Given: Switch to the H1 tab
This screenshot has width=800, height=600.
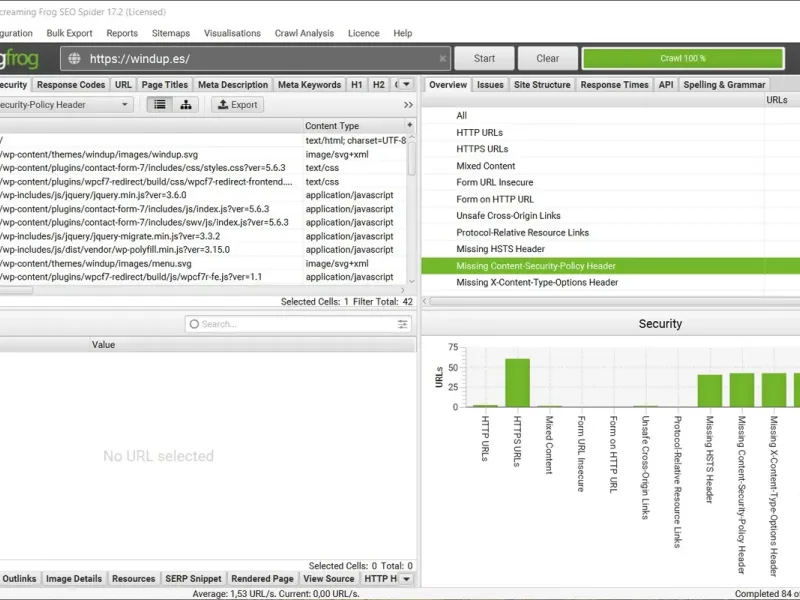Looking at the screenshot, I should [357, 85].
